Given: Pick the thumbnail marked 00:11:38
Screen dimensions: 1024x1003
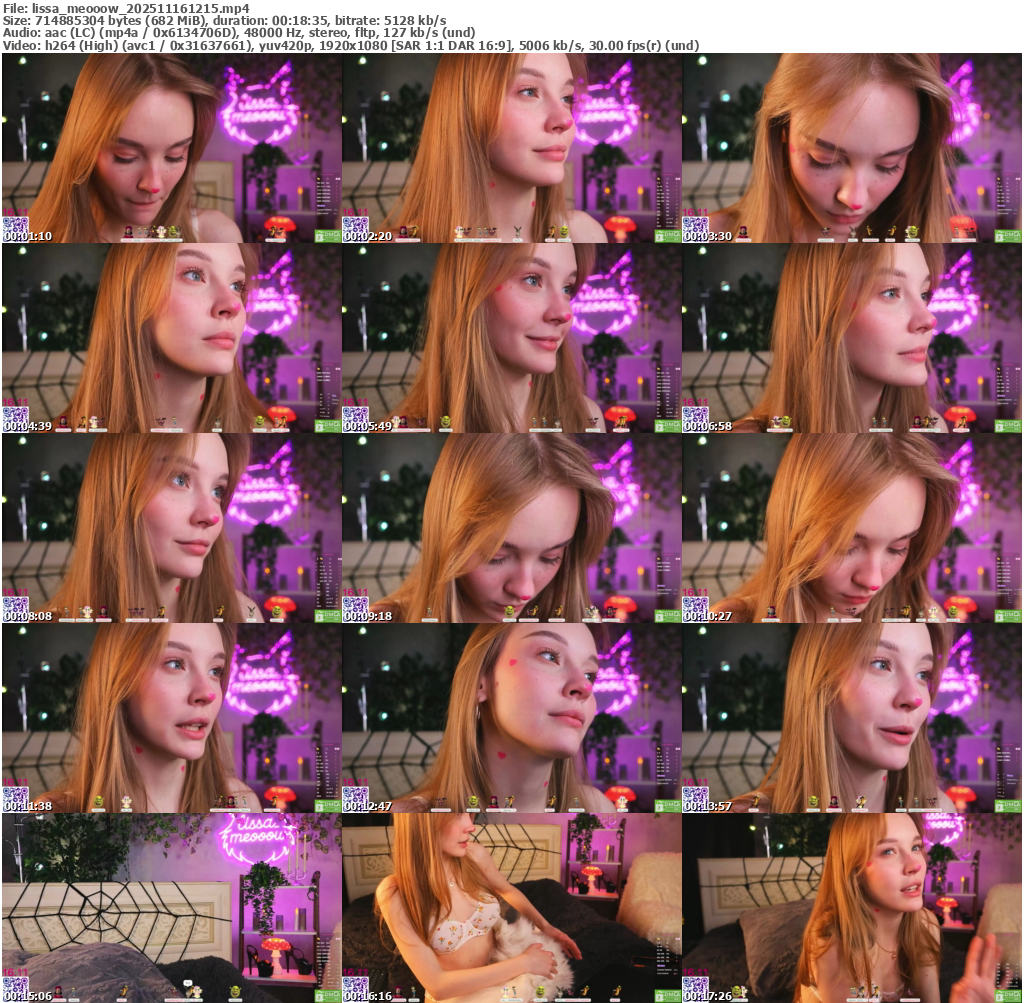Looking at the screenshot, I should click(x=172, y=718).
